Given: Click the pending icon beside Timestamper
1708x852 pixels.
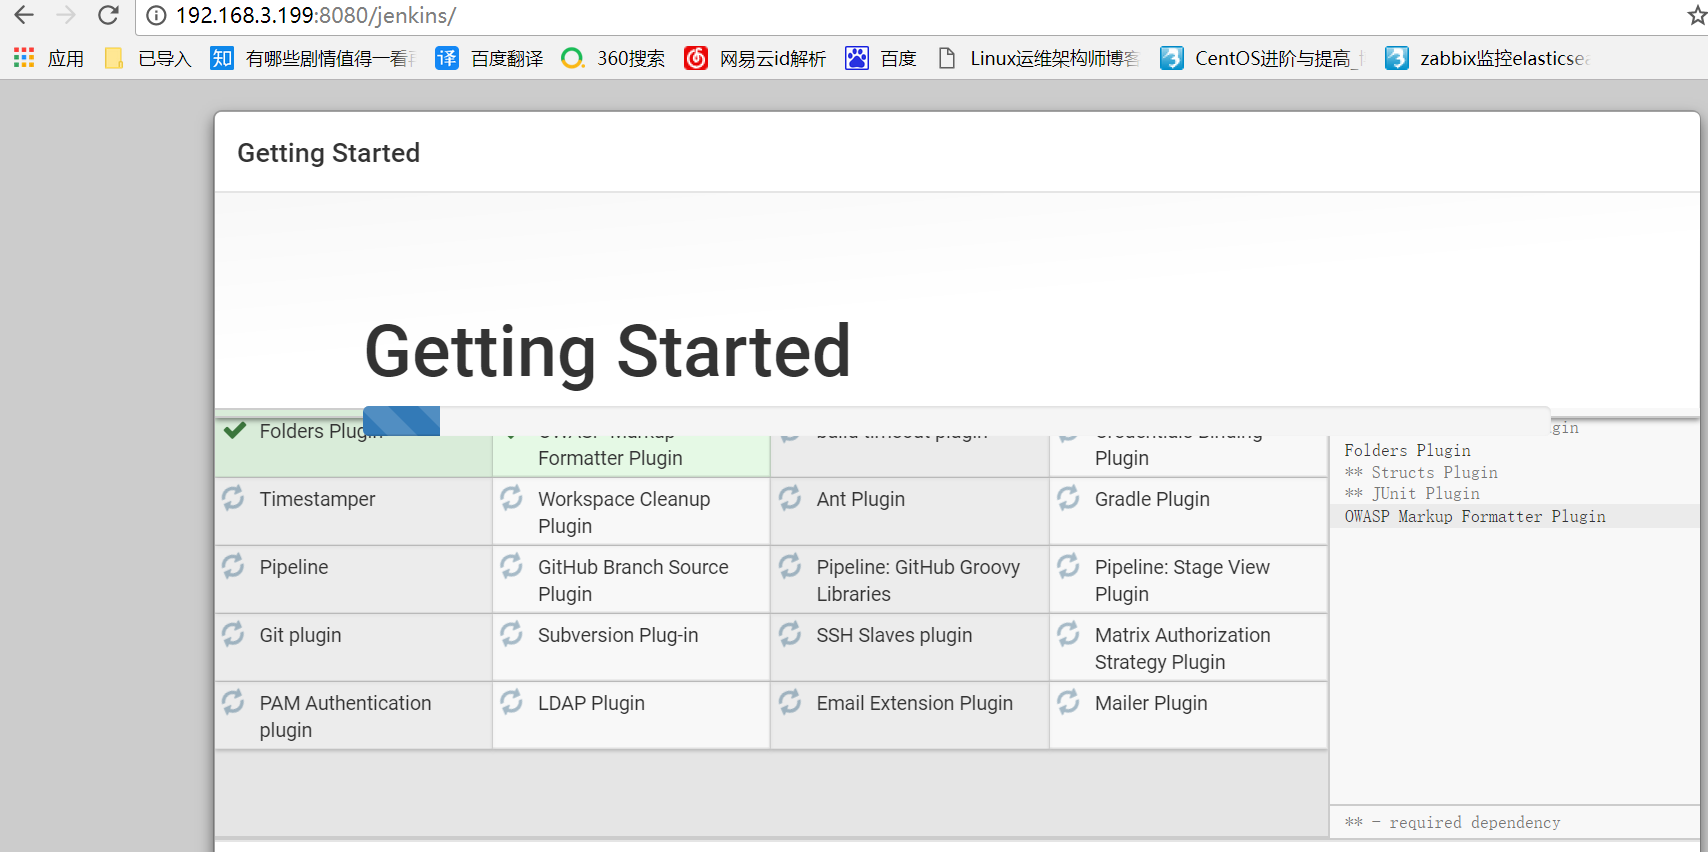Looking at the screenshot, I should (x=233, y=498).
